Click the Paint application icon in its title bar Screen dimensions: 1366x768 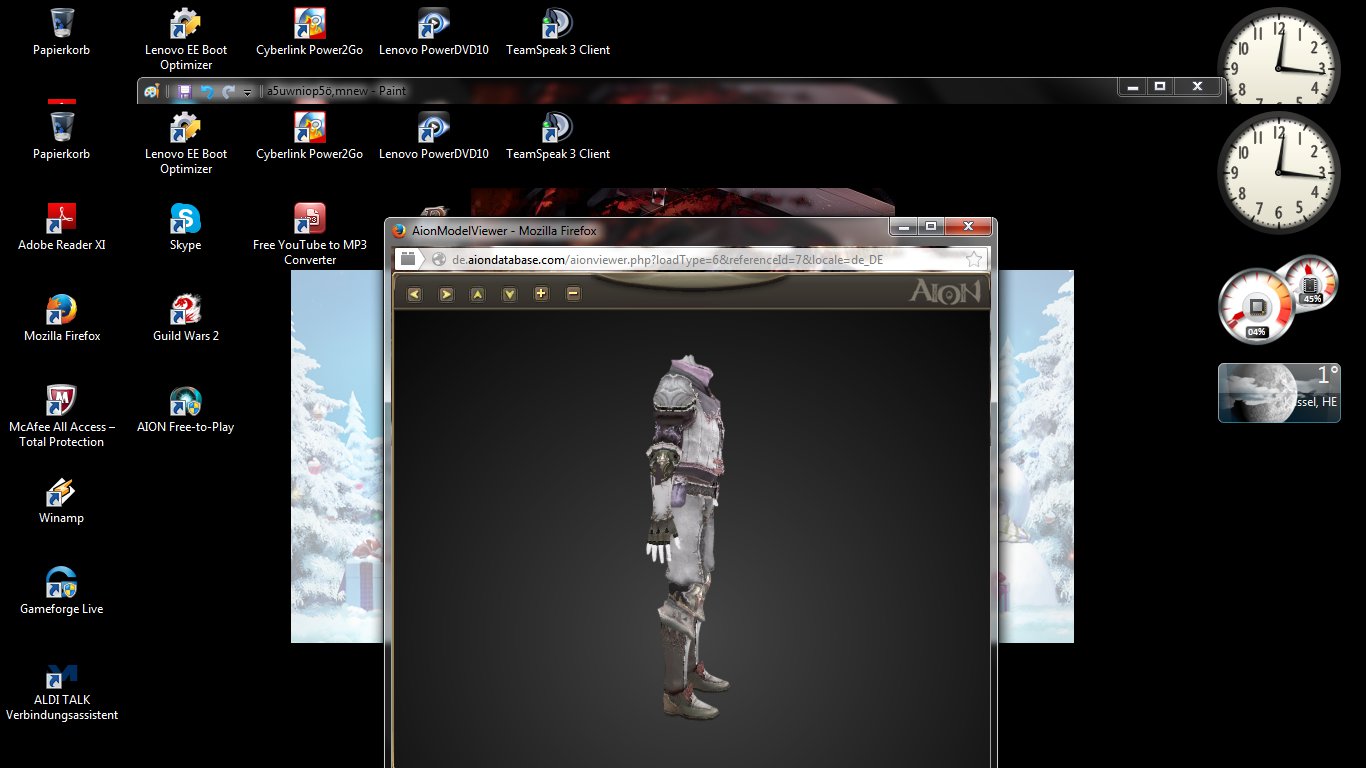pyautogui.click(x=152, y=91)
